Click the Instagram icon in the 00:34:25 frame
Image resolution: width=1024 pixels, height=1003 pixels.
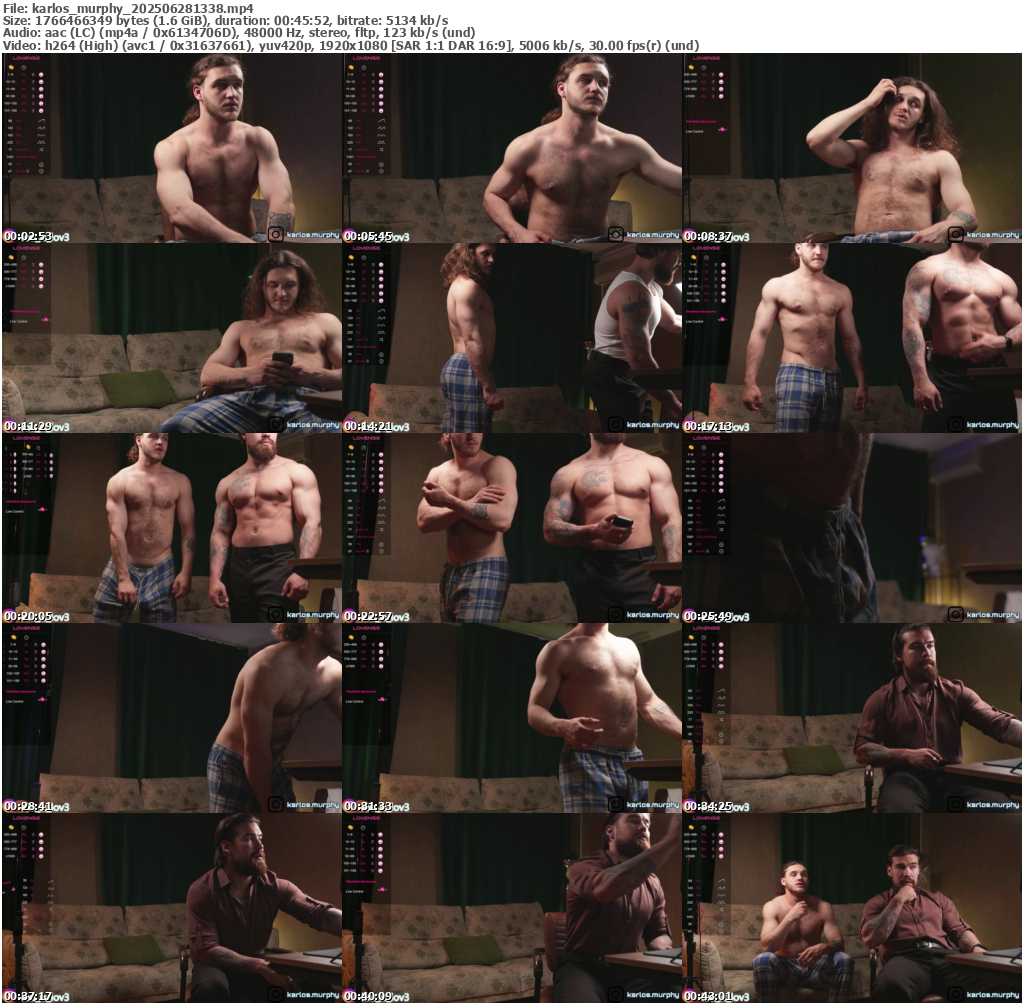(x=955, y=804)
